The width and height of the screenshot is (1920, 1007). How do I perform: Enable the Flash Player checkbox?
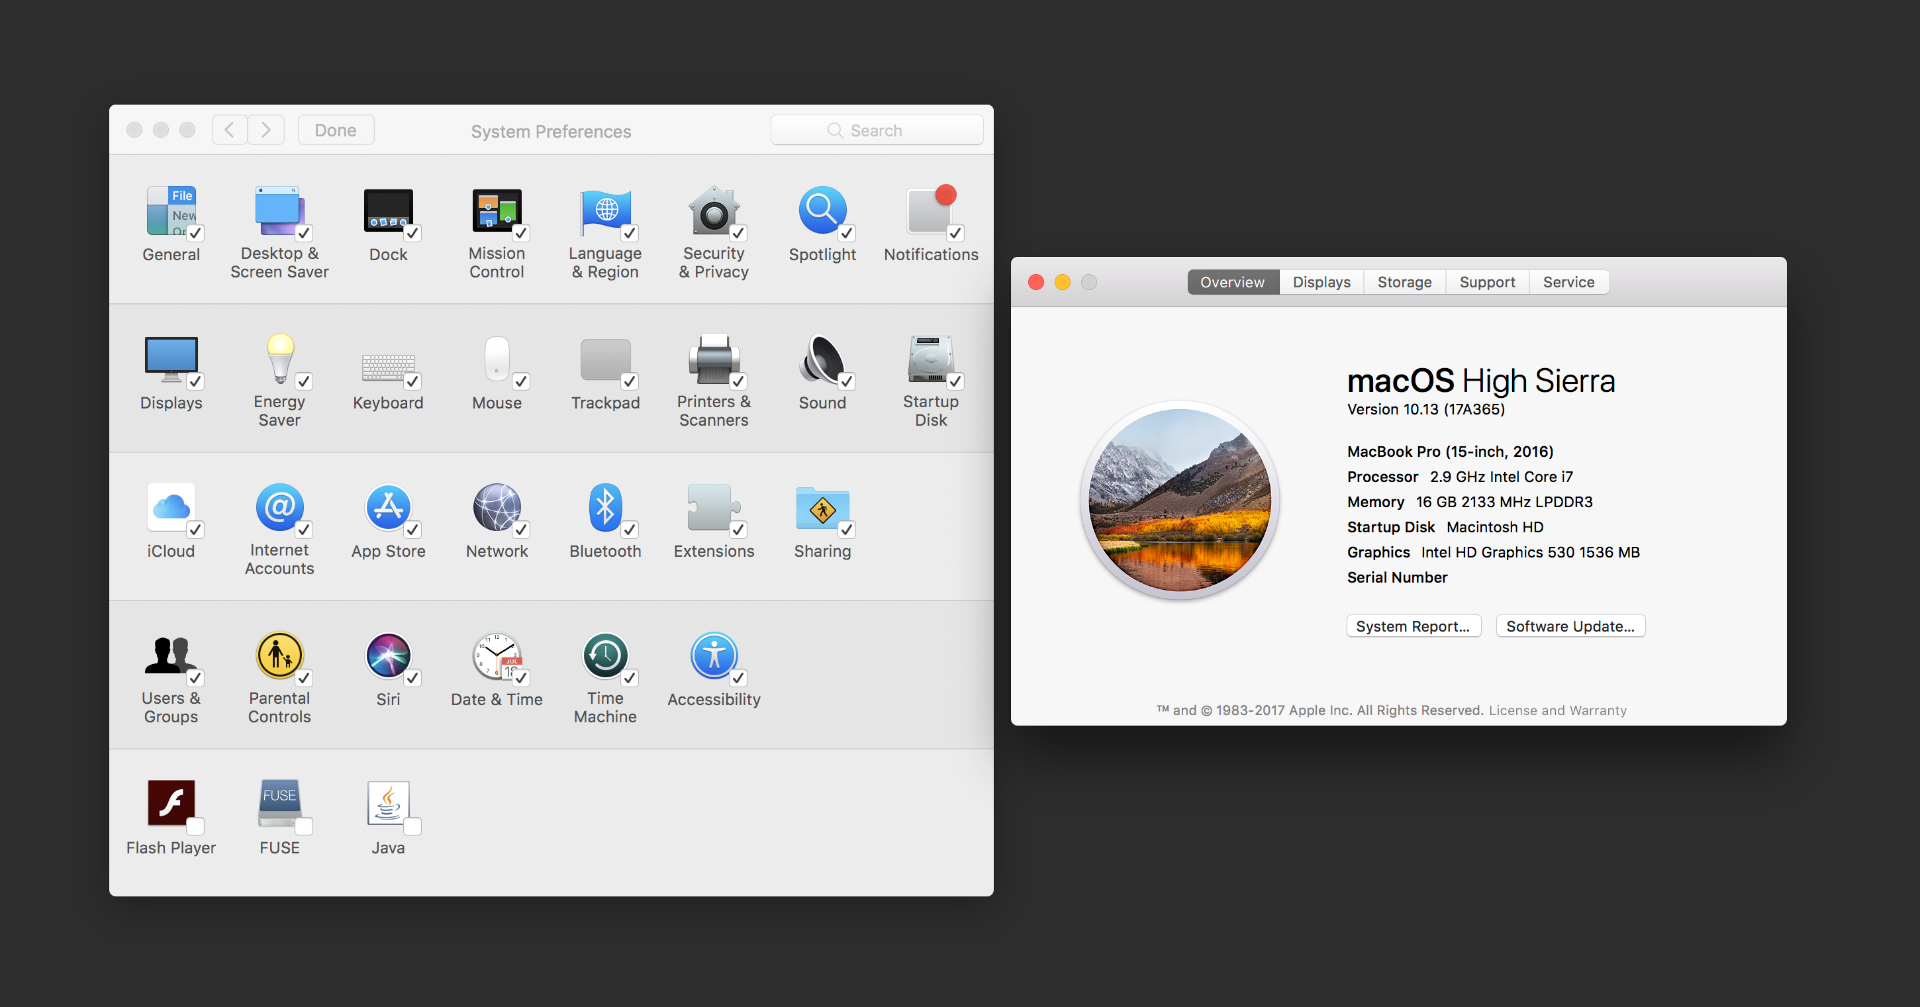click(196, 826)
